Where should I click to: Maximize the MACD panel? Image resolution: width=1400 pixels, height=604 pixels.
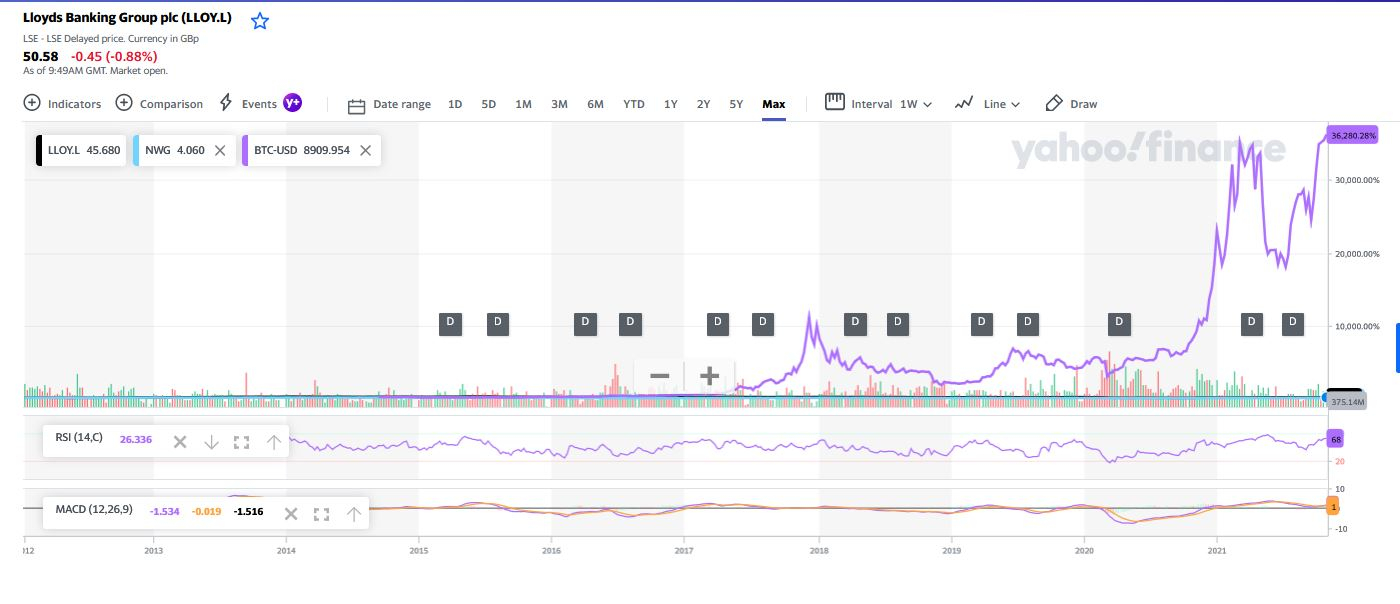pyautogui.click(x=321, y=513)
